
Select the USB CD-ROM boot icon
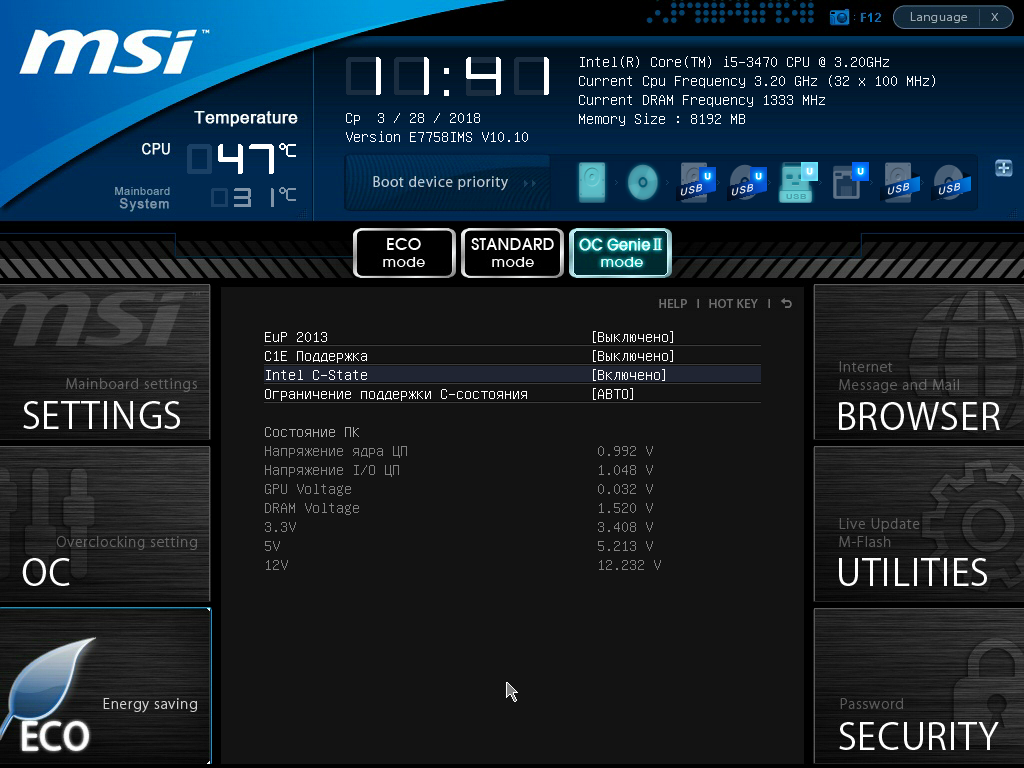pyautogui.click(x=747, y=182)
